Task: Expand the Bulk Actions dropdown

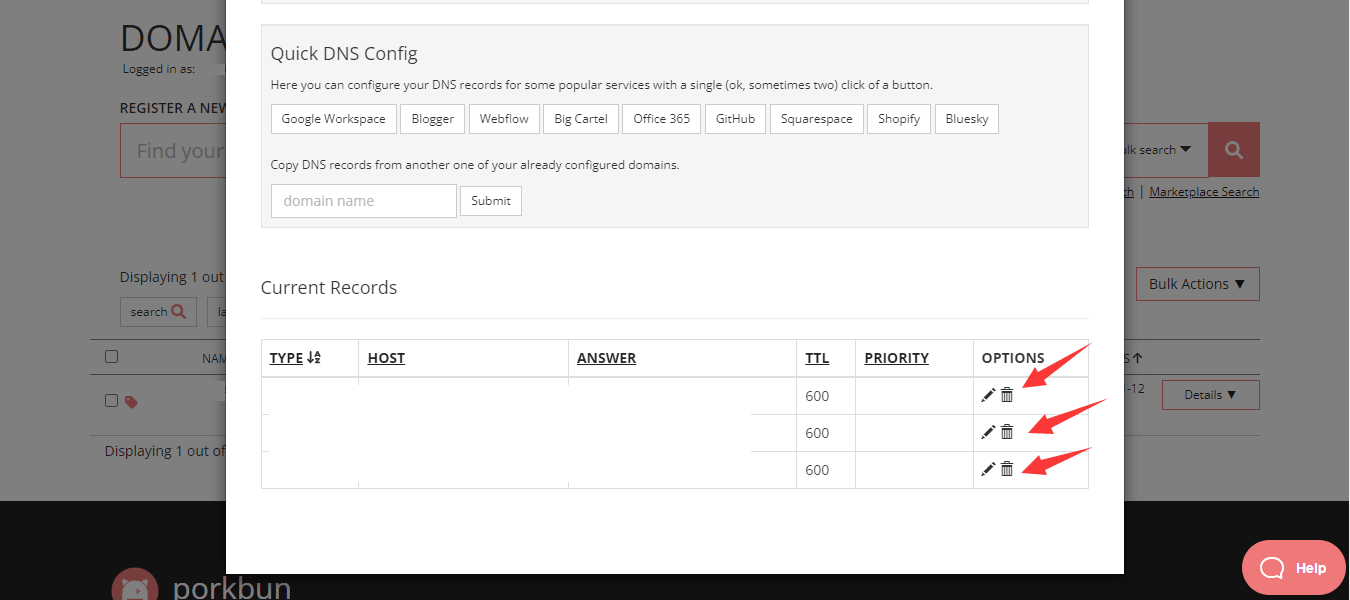Action: tap(1197, 284)
